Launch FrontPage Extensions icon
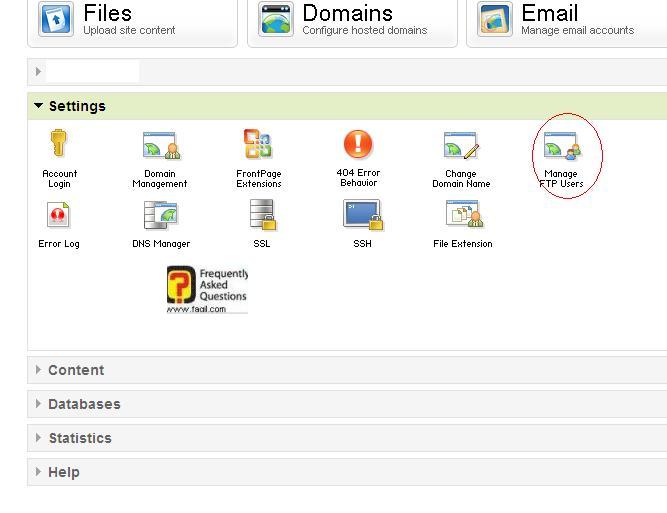667x513 pixels. 258,146
